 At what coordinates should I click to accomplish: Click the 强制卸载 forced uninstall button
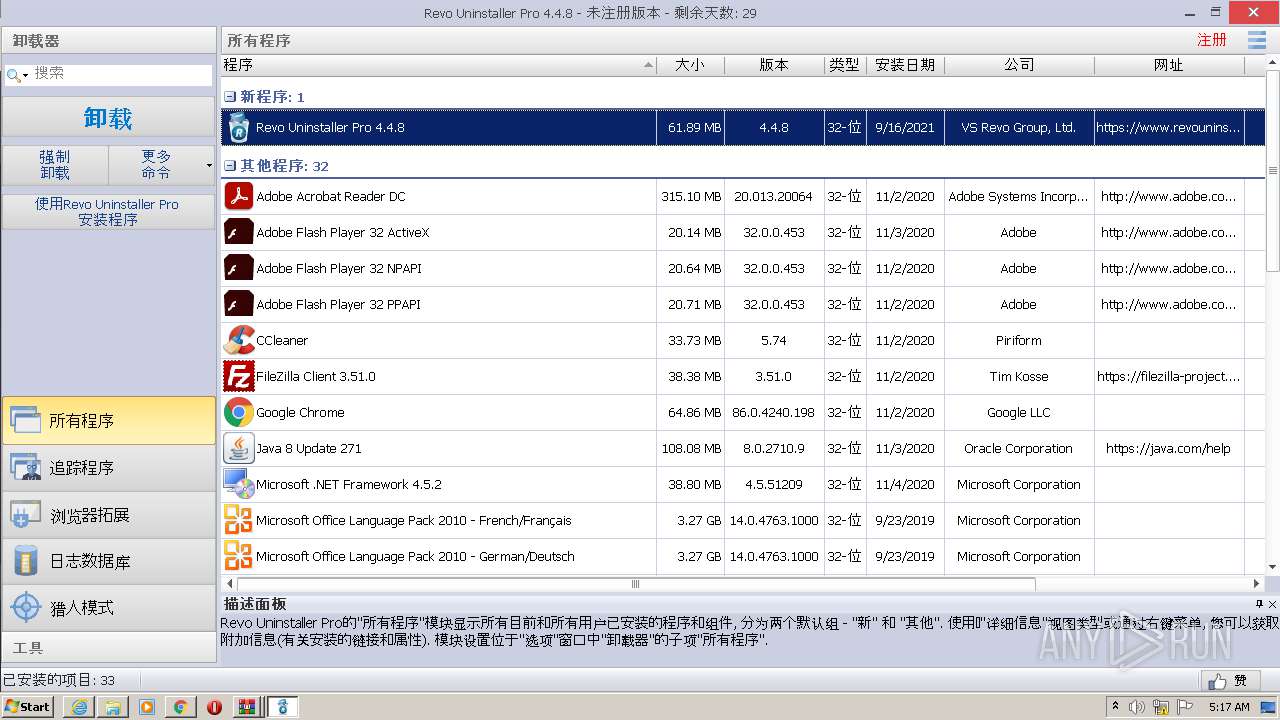pyautogui.click(x=55, y=165)
